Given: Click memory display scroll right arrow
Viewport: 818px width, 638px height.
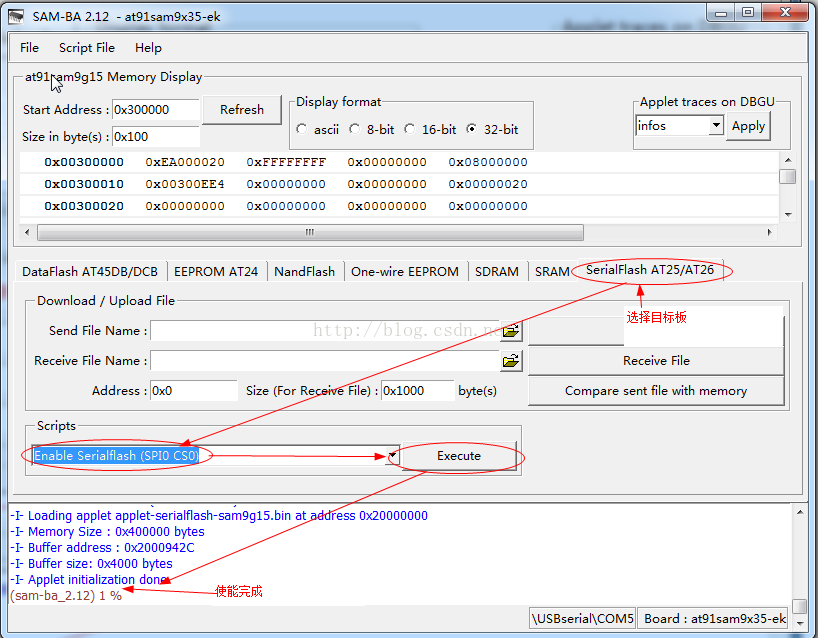Looking at the screenshot, I should 769,232.
